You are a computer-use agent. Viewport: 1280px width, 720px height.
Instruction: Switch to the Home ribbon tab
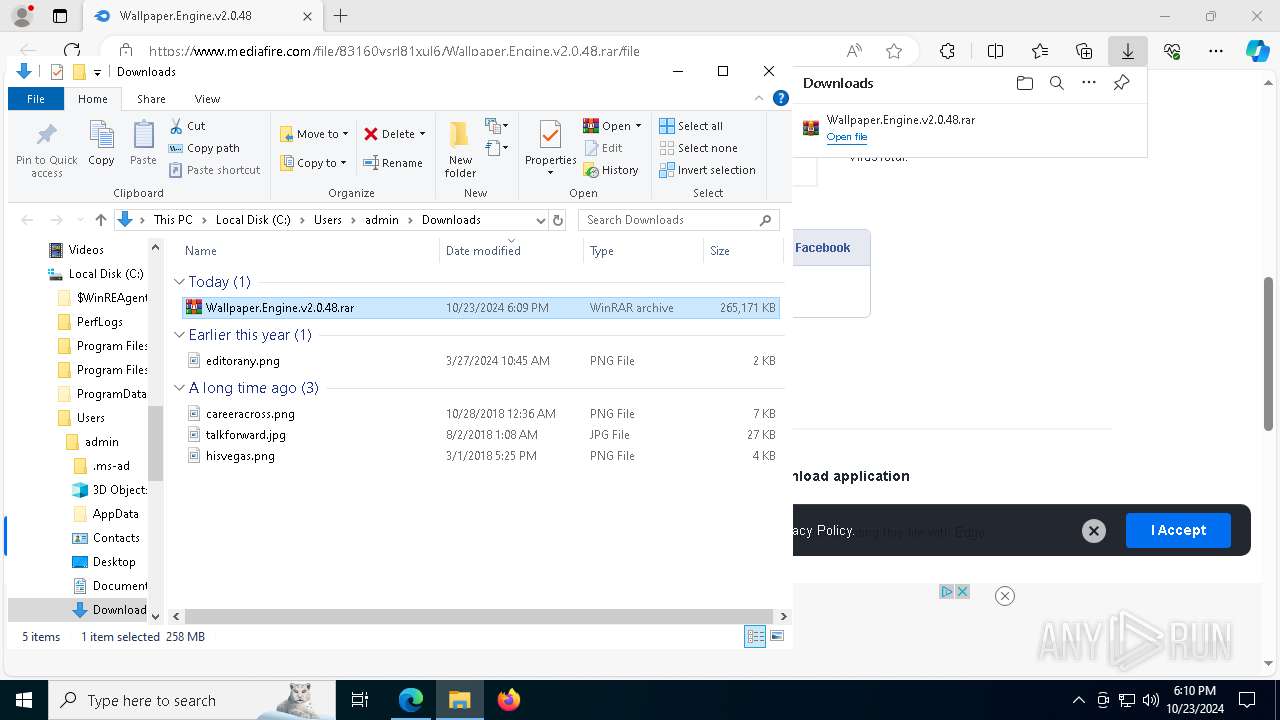[93, 99]
